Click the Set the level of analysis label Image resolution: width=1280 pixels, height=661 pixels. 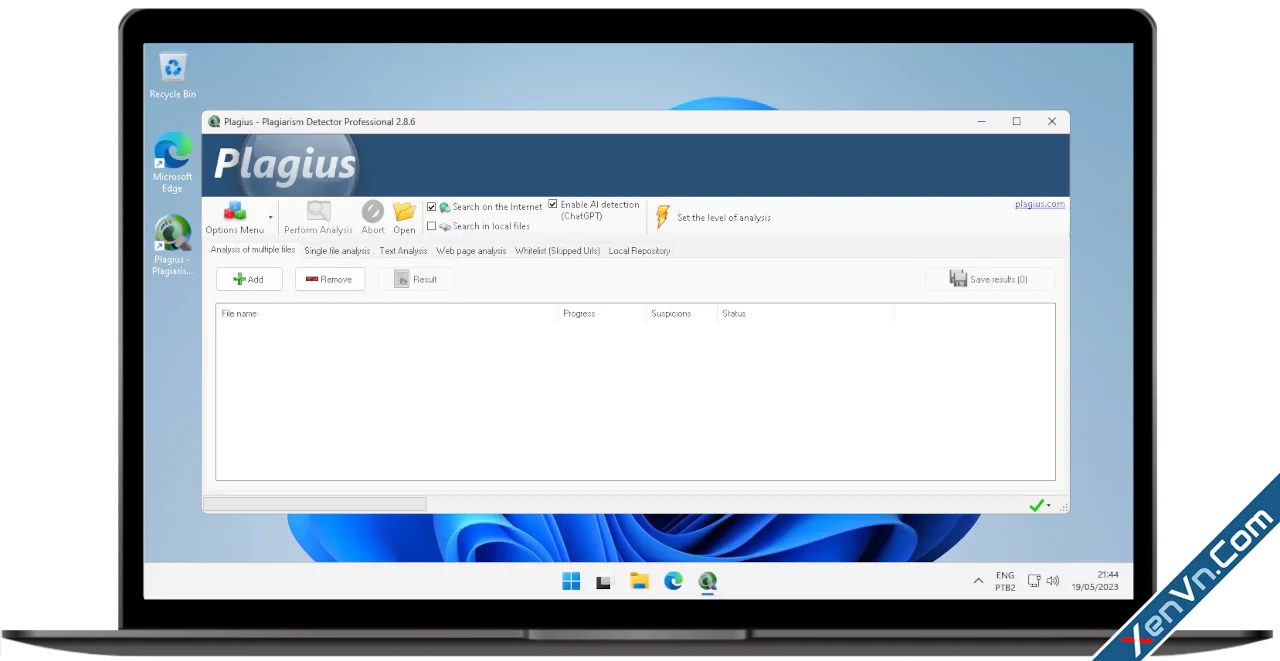(724, 218)
